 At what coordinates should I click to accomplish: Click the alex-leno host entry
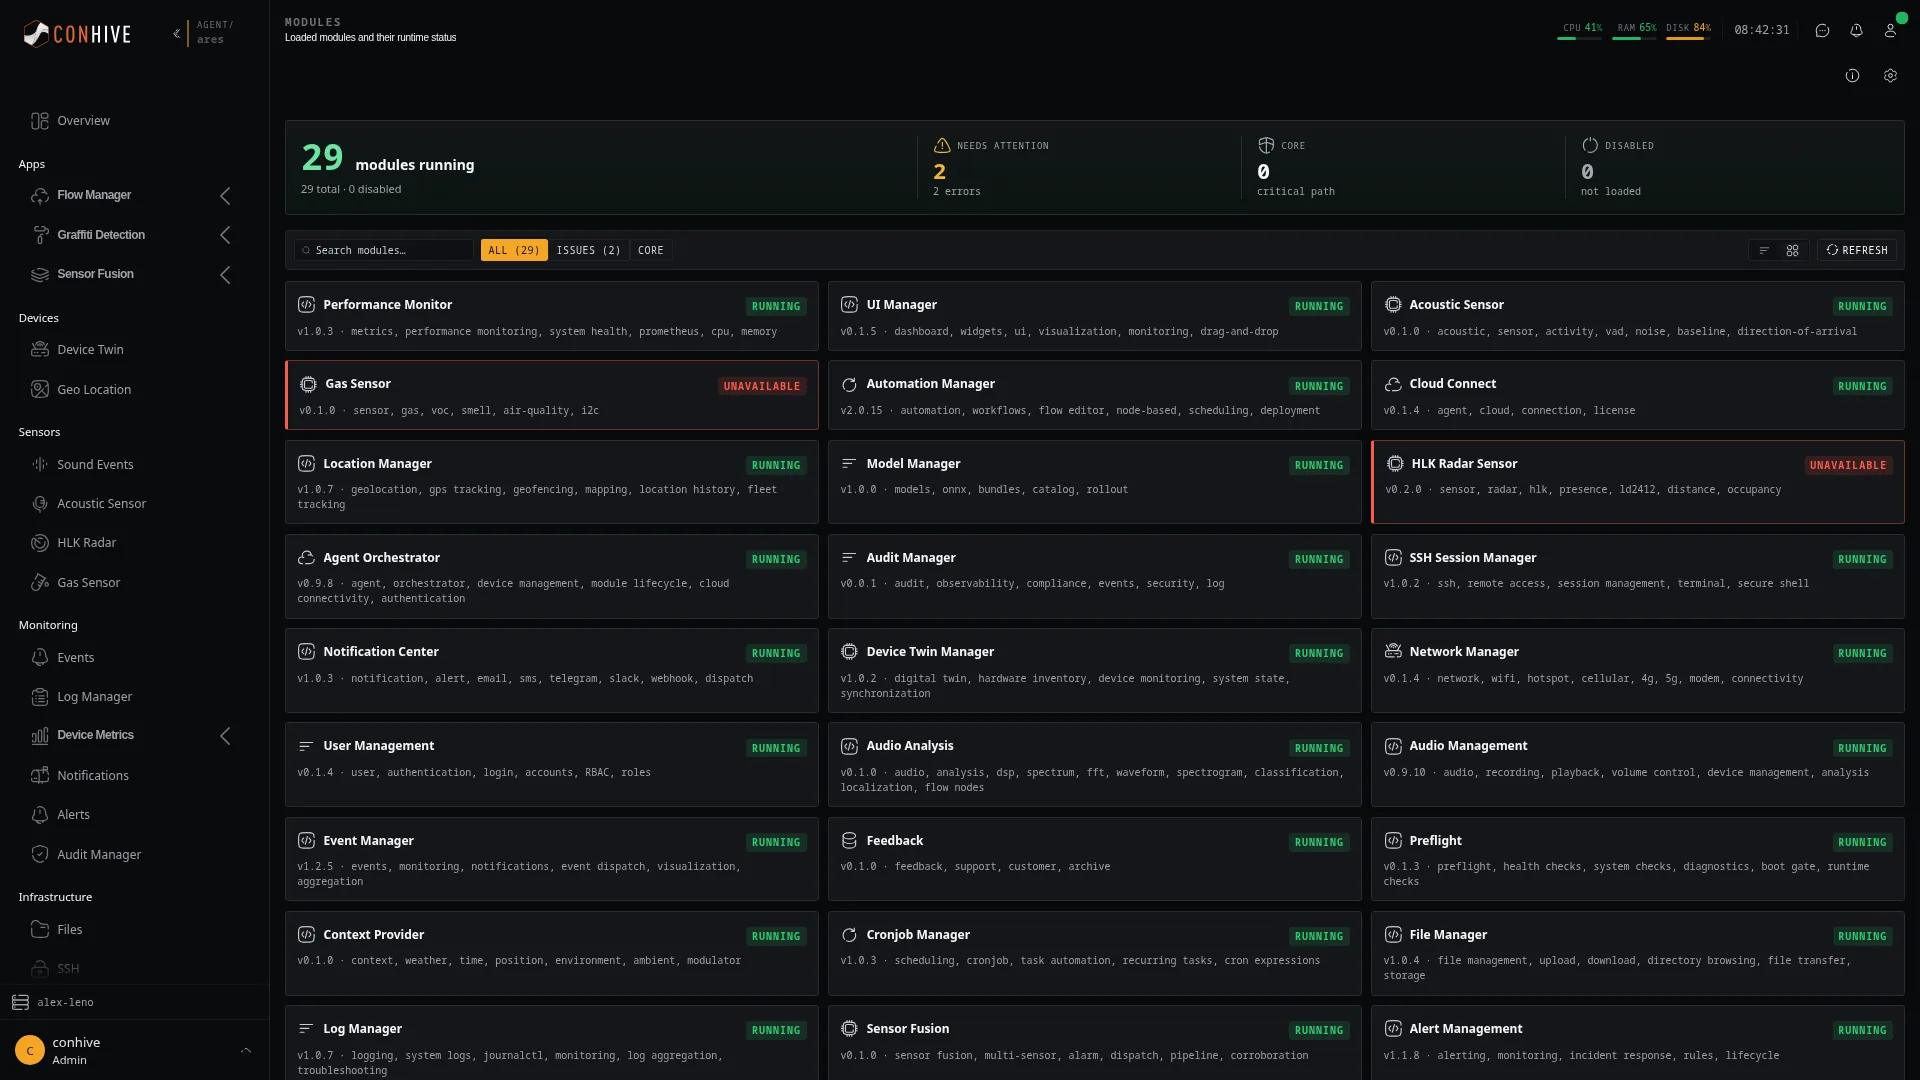134,1002
